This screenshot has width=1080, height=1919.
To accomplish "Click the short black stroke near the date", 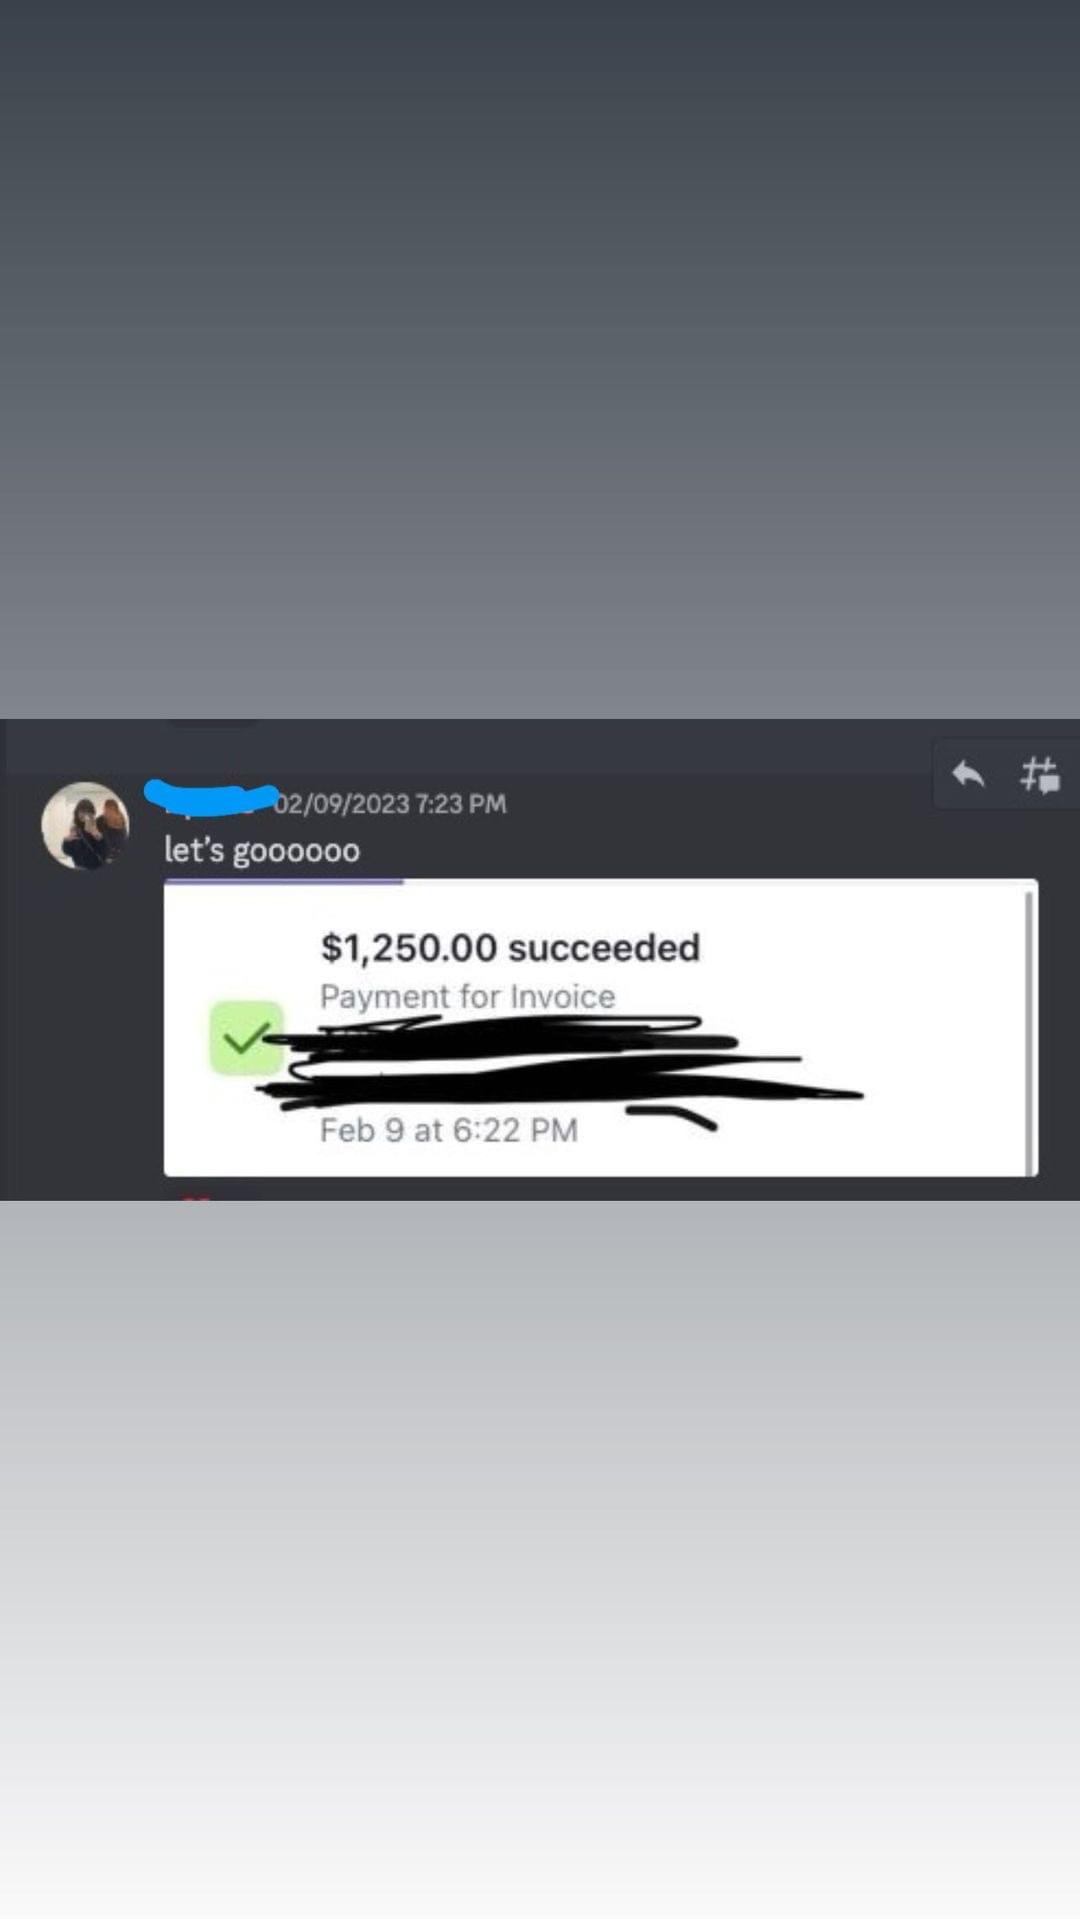I will (671, 1117).
